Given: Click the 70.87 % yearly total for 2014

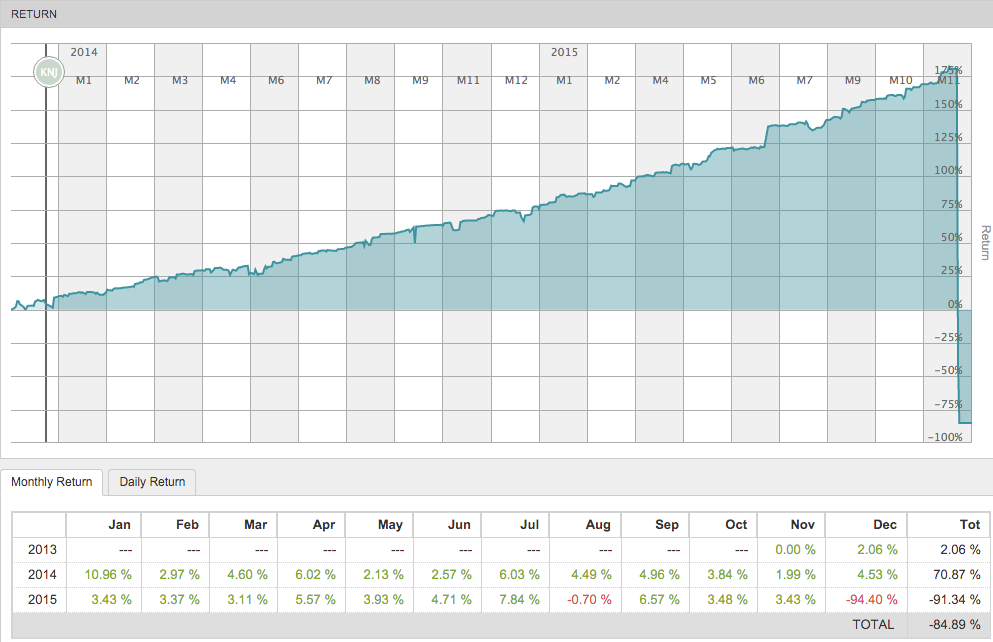Looking at the screenshot, I should coord(953,574).
